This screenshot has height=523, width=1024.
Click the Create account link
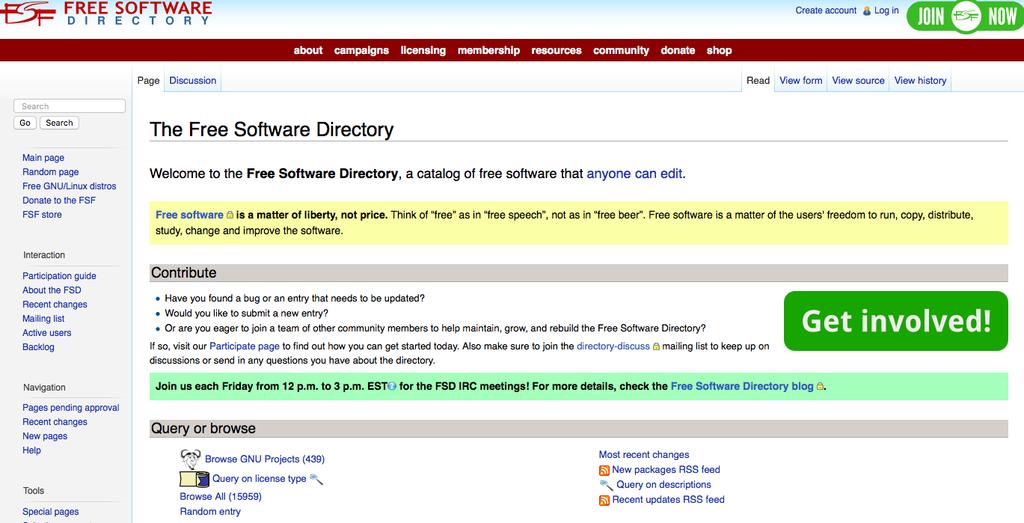pyautogui.click(x=825, y=10)
